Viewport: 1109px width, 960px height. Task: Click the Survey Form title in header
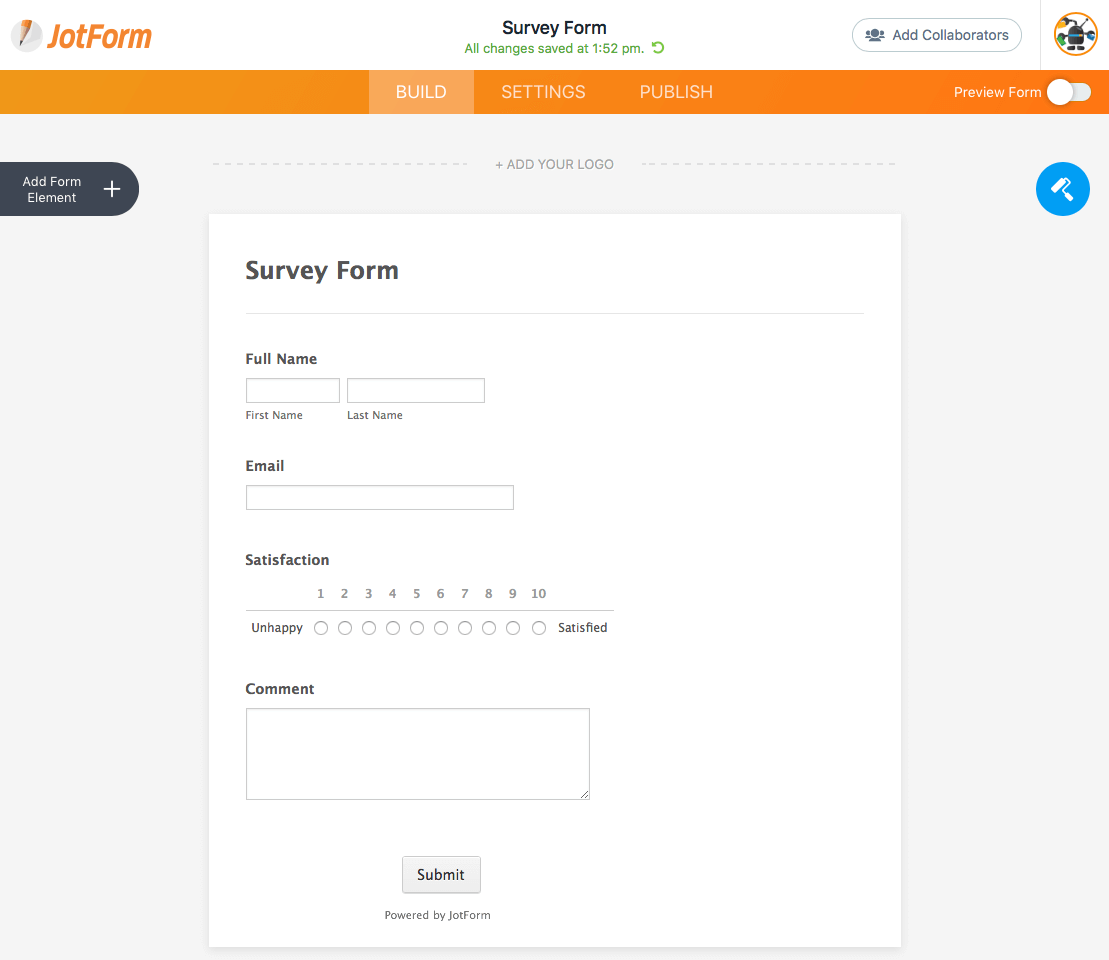pyautogui.click(x=554, y=28)
